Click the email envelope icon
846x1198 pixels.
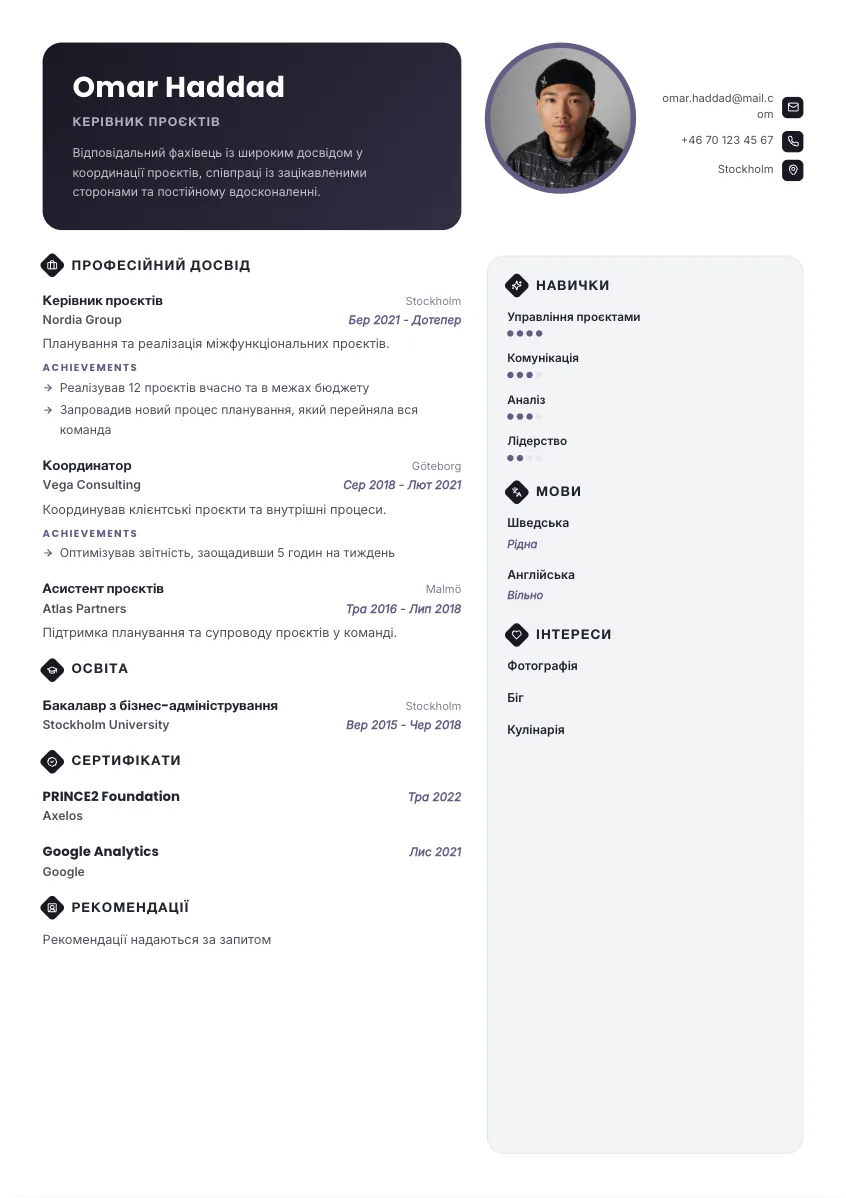pyautogui.click(x=793, y=107)
